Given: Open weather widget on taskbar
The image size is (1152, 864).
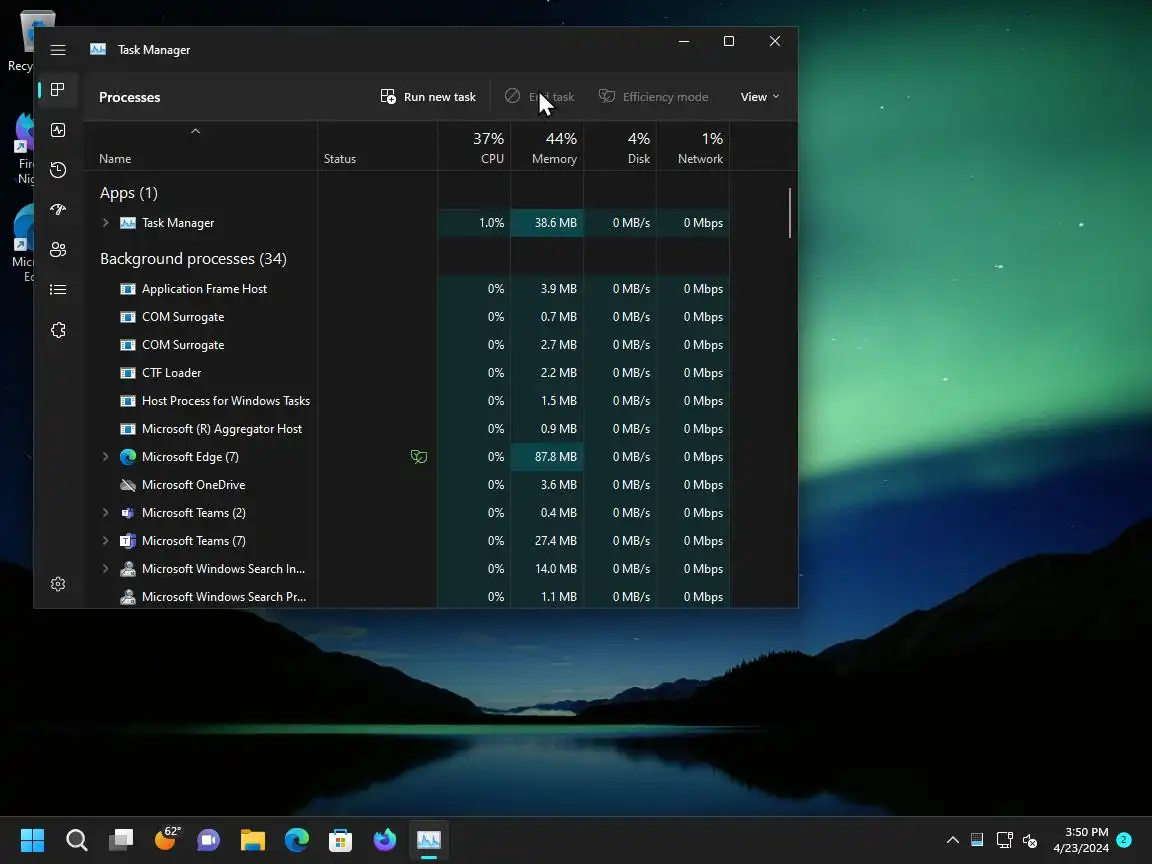Looking at the screenshot, I should coord(167,838).
